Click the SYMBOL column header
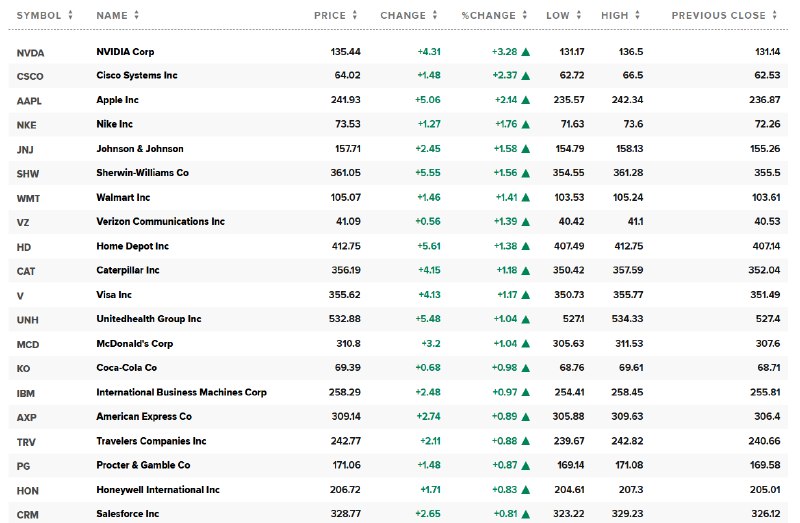800x523 pixels. (39, 15)
